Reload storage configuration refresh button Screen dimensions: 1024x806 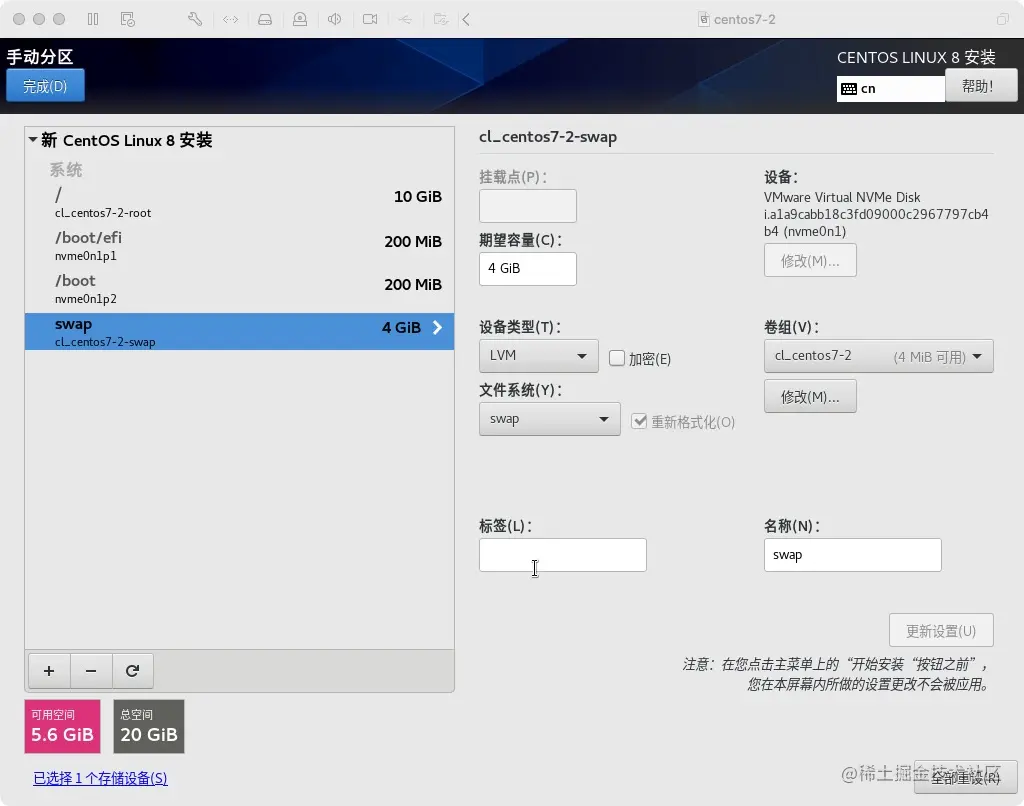pos(133,671)
